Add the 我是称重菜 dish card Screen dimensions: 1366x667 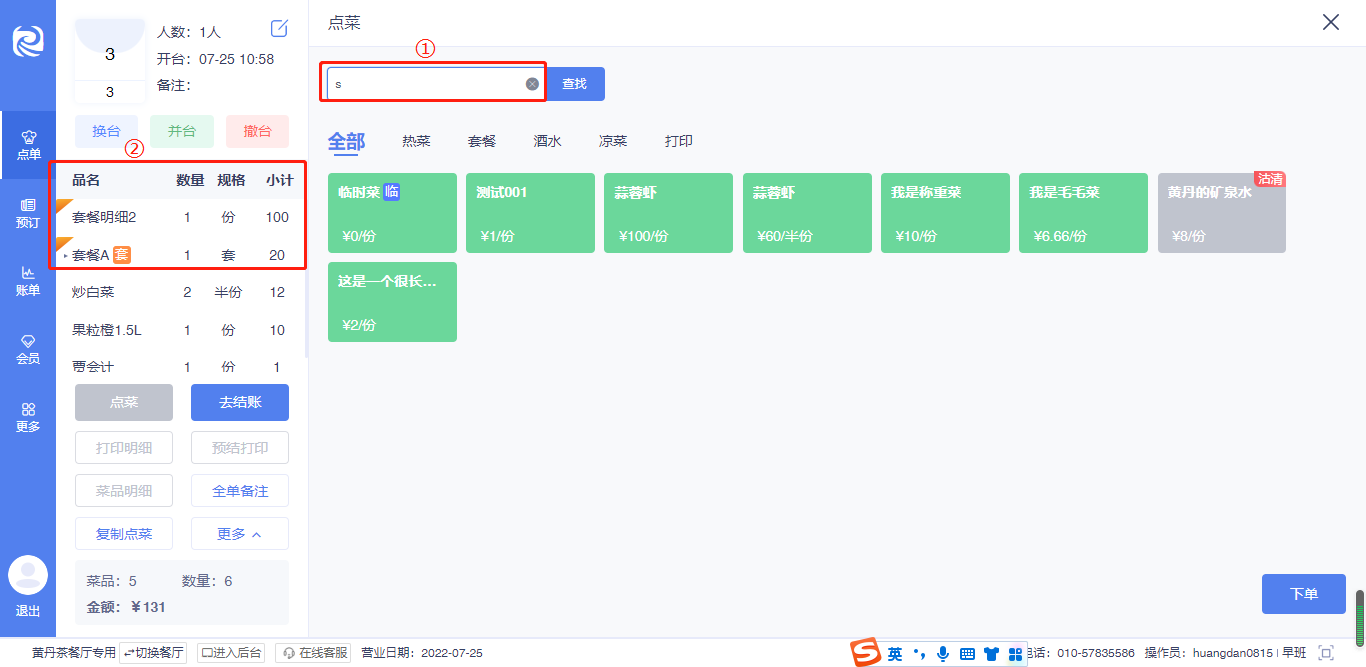945,213
